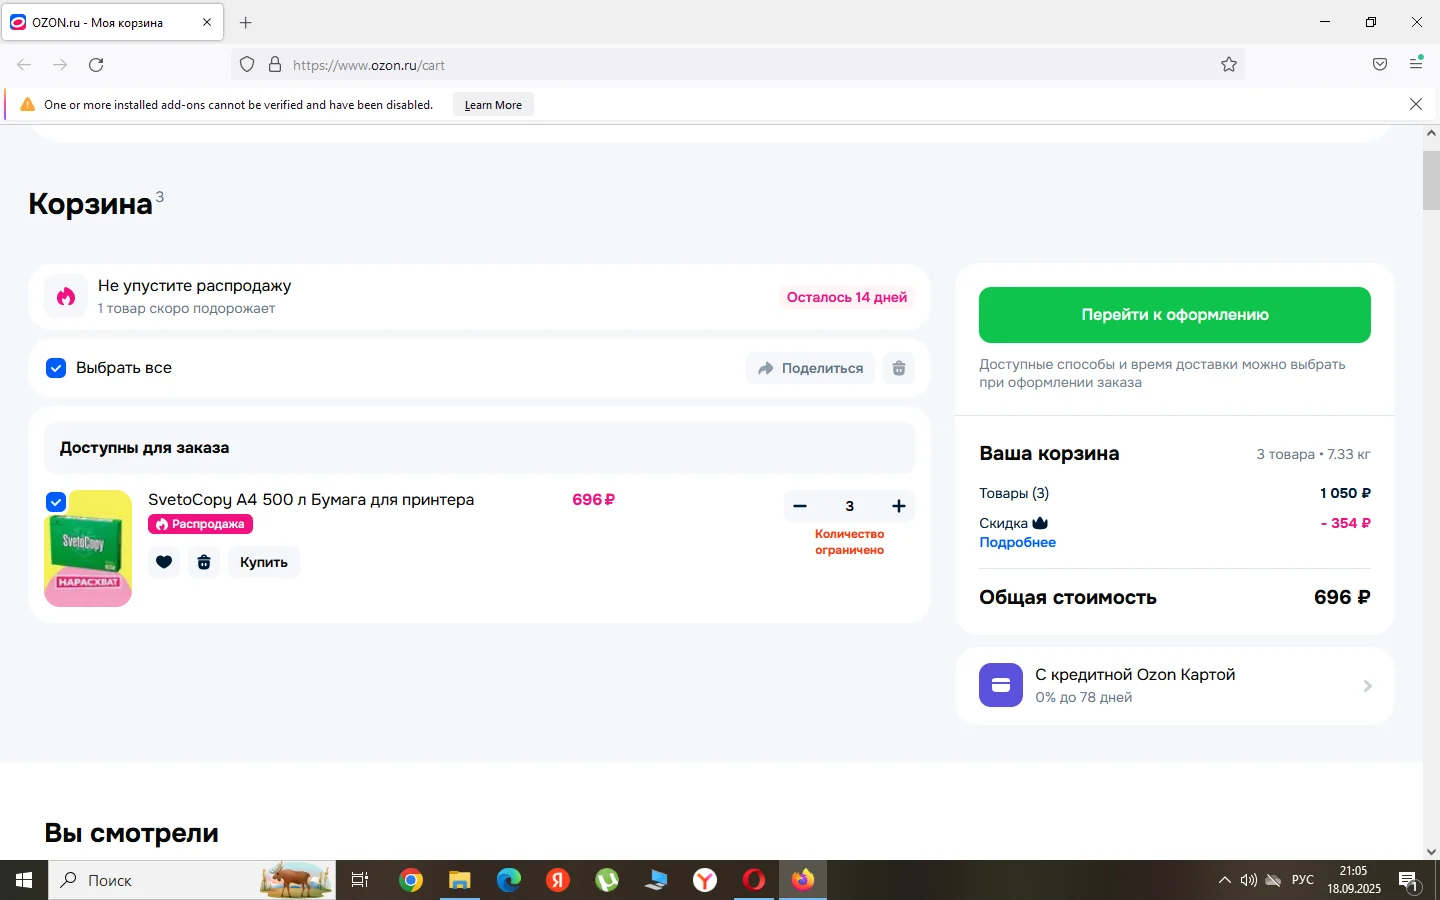Launch Opera from the taskbar

(x=754, y=880)
